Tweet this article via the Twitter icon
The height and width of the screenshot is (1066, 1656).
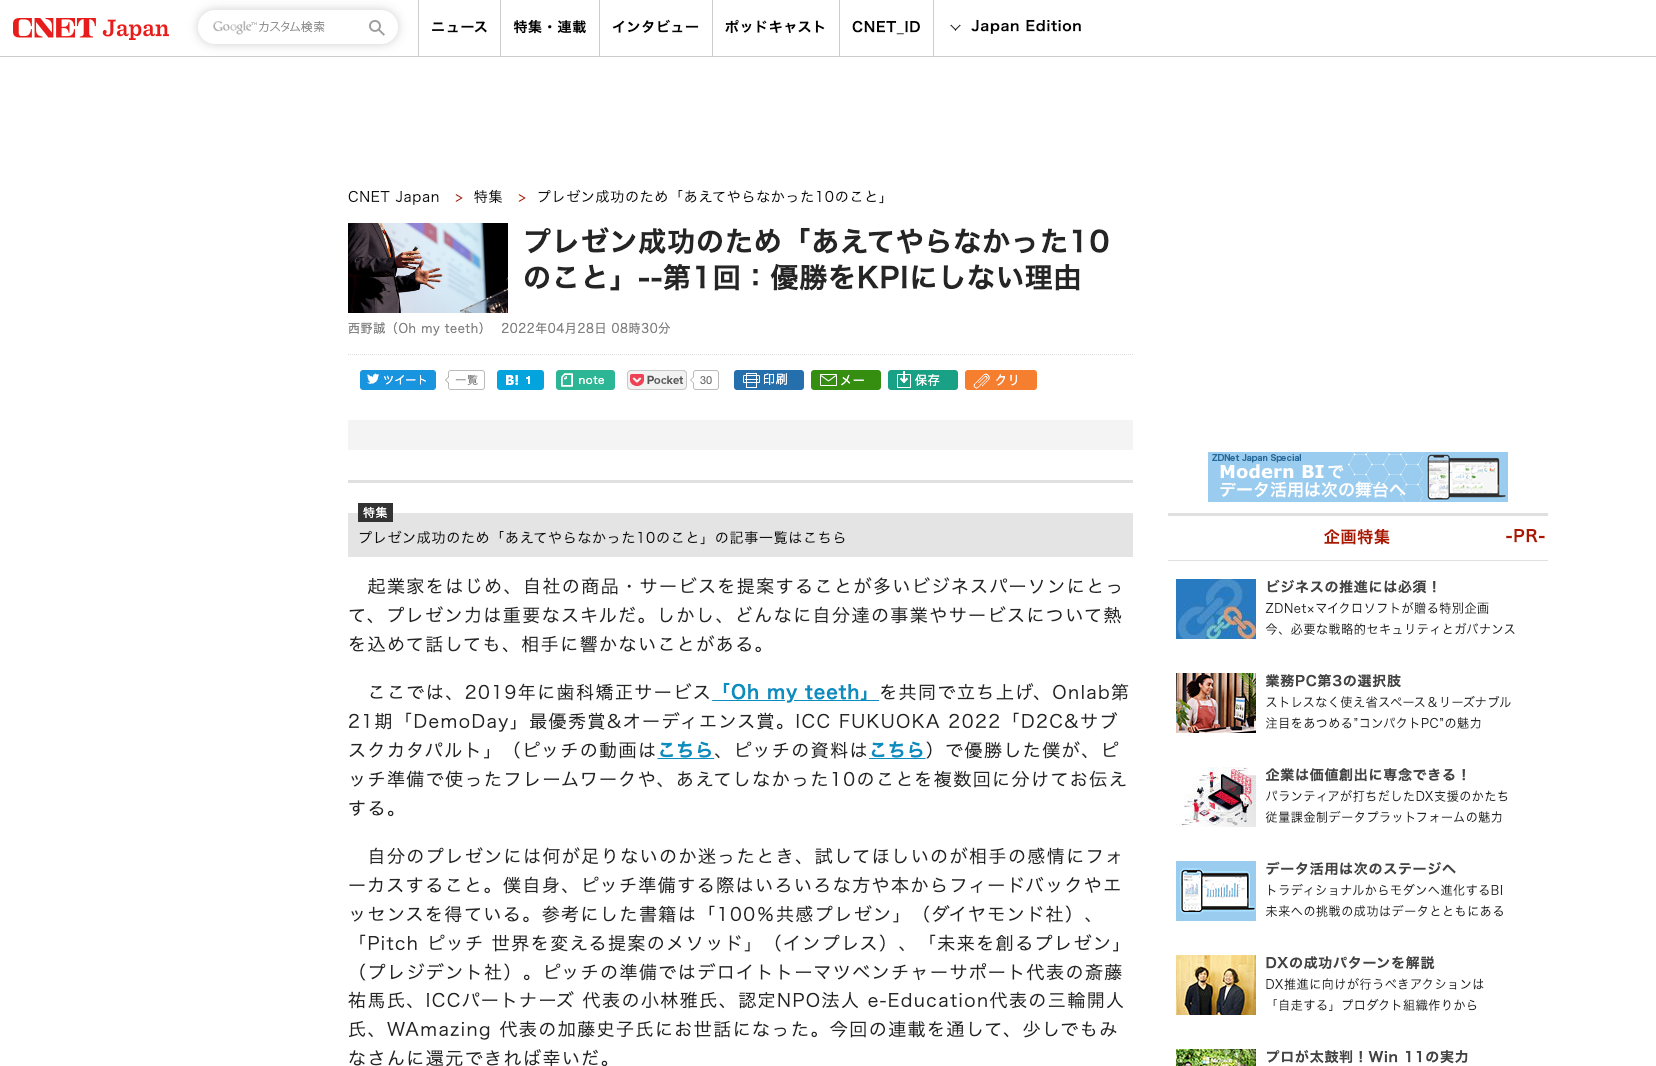click(396, 379)
